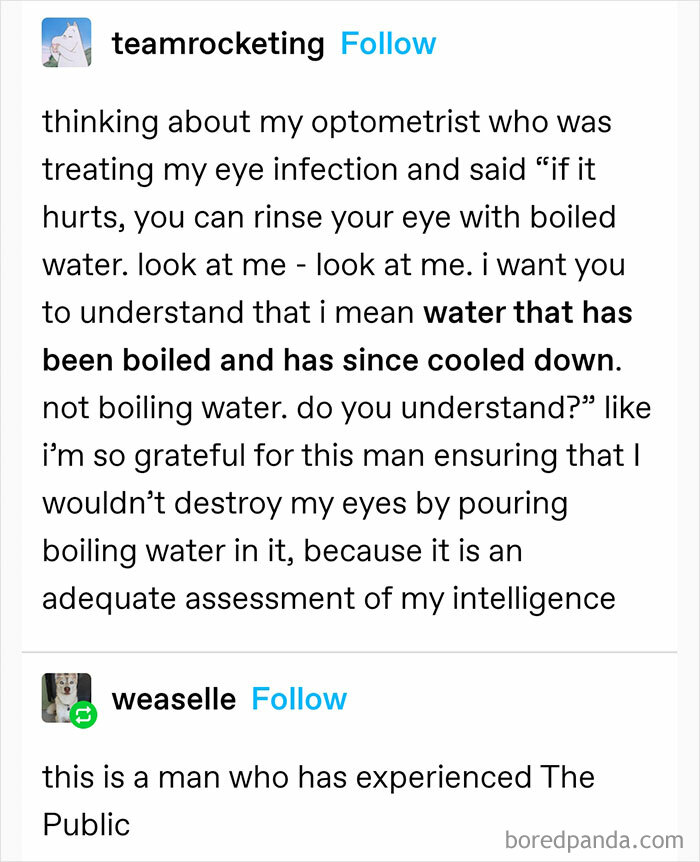This screenshot has width=700, height=862.
Task: Open teamrocketing's blog via the username
Action: click(x=216, y=44)
